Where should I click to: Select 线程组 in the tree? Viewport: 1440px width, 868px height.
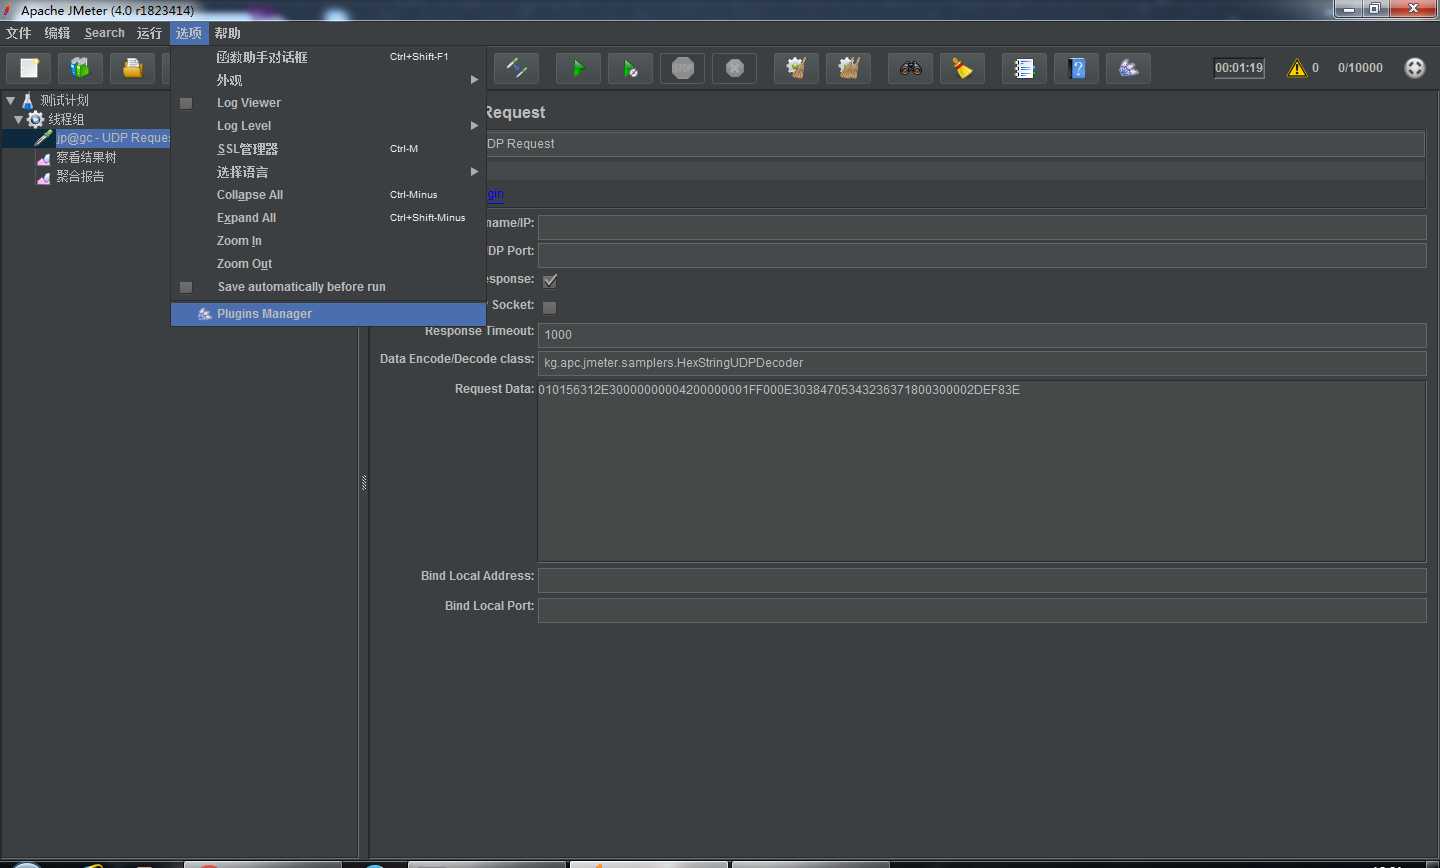(66, 119)
